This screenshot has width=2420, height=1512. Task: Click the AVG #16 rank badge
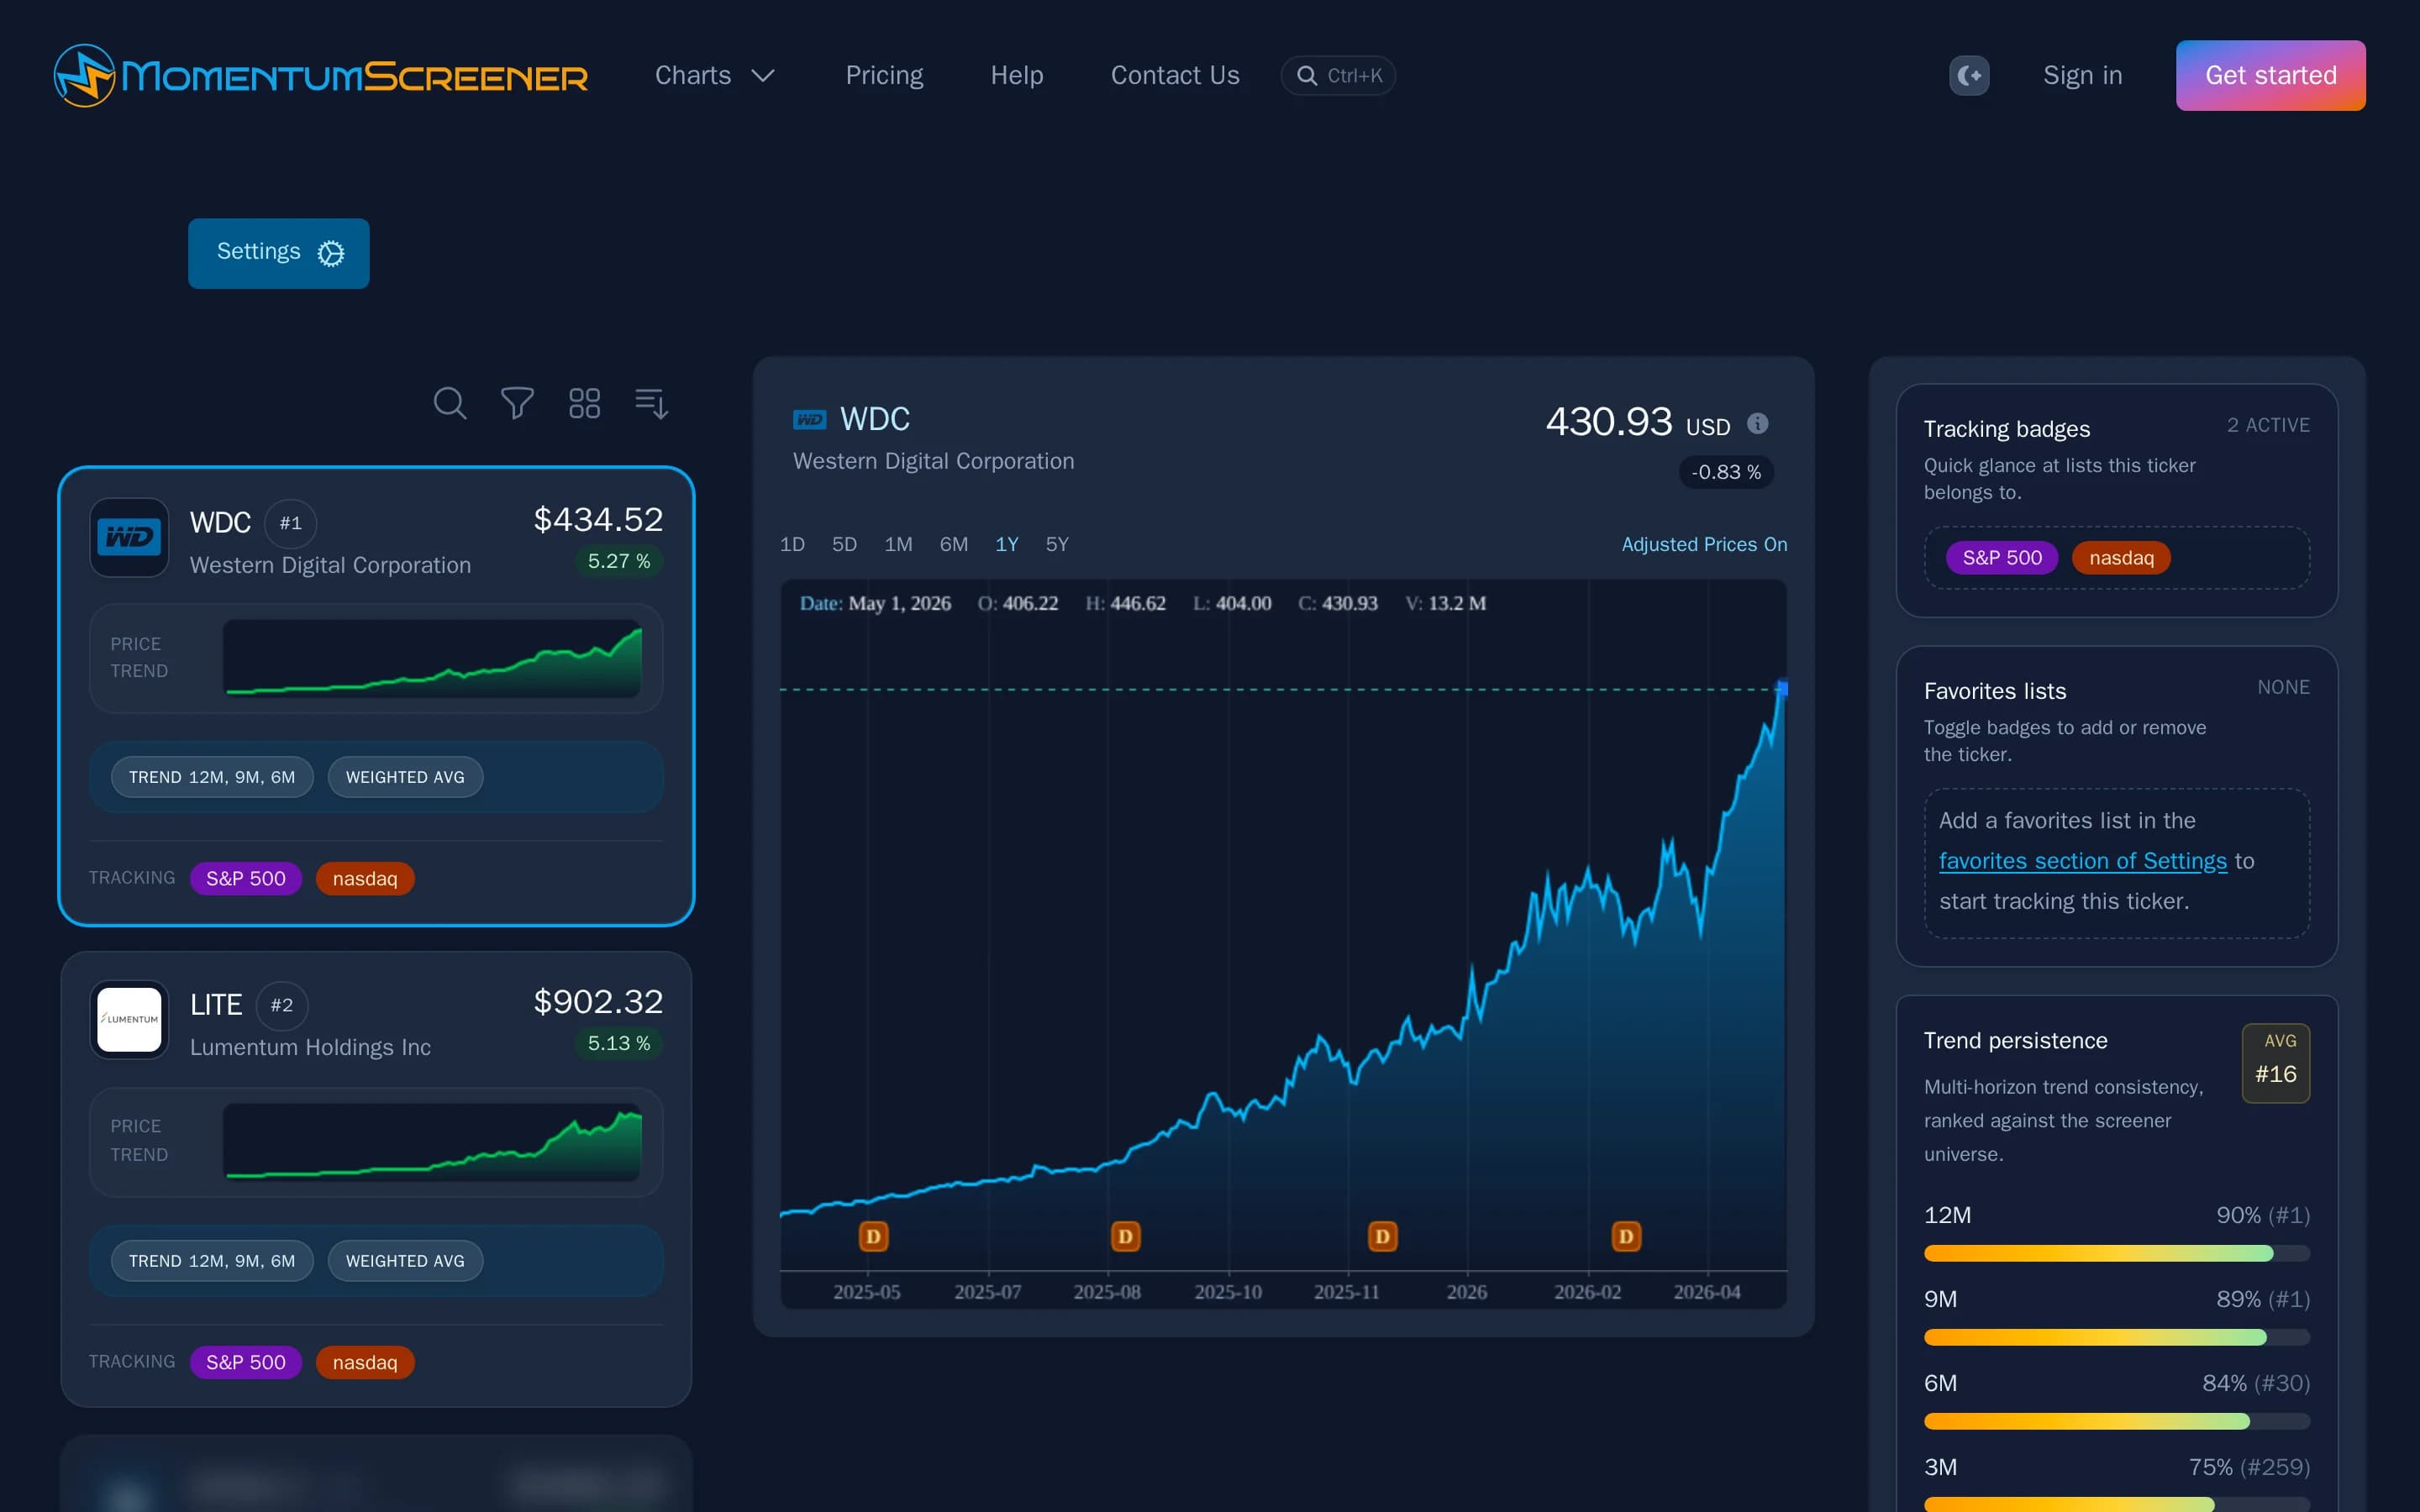pyautogui.click(x=2275, y=1063)
